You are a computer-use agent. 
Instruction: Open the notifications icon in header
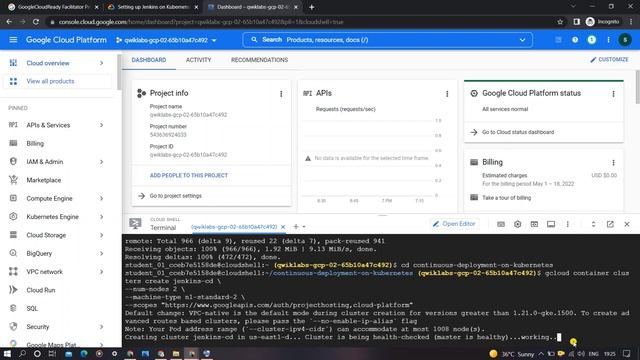coord(591,40)
